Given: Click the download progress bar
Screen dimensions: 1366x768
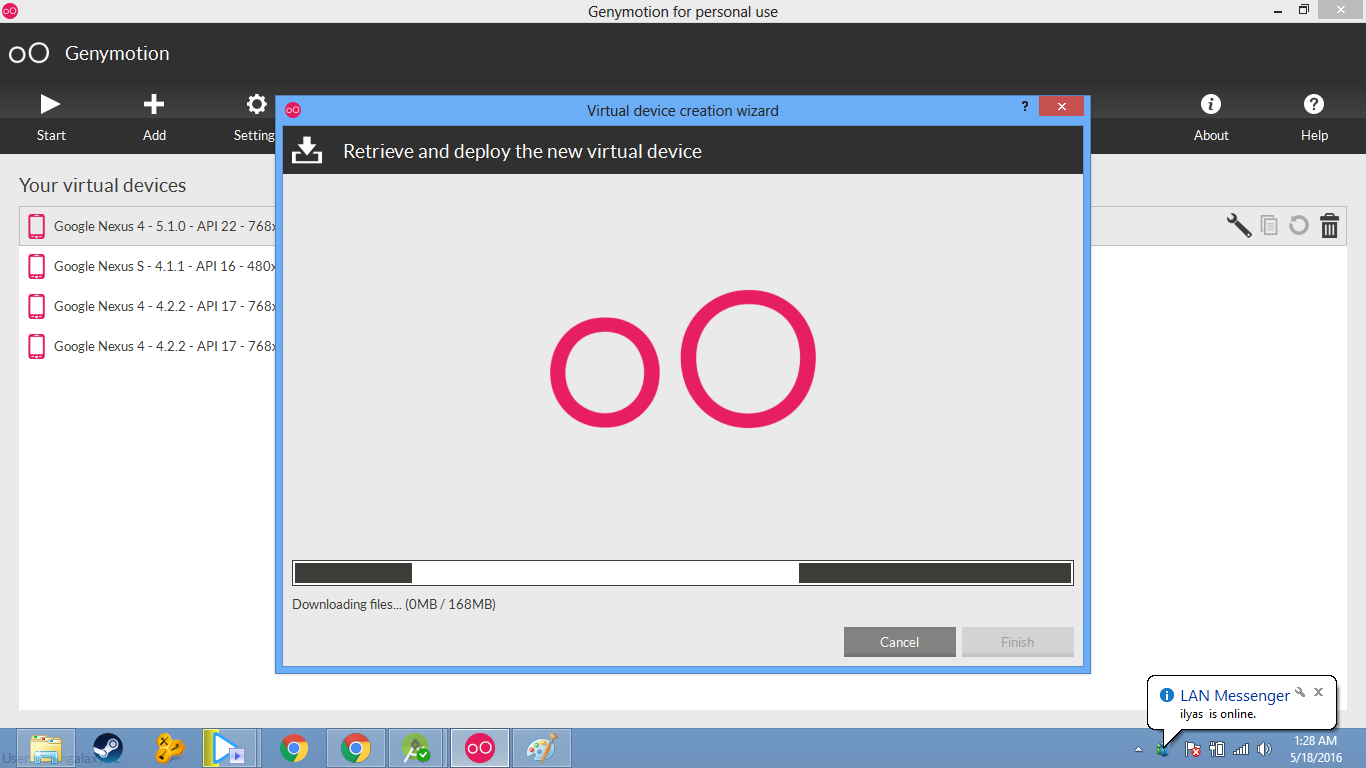Looking at the screenshot, I should pyautogui.click(x=682, y=573).
